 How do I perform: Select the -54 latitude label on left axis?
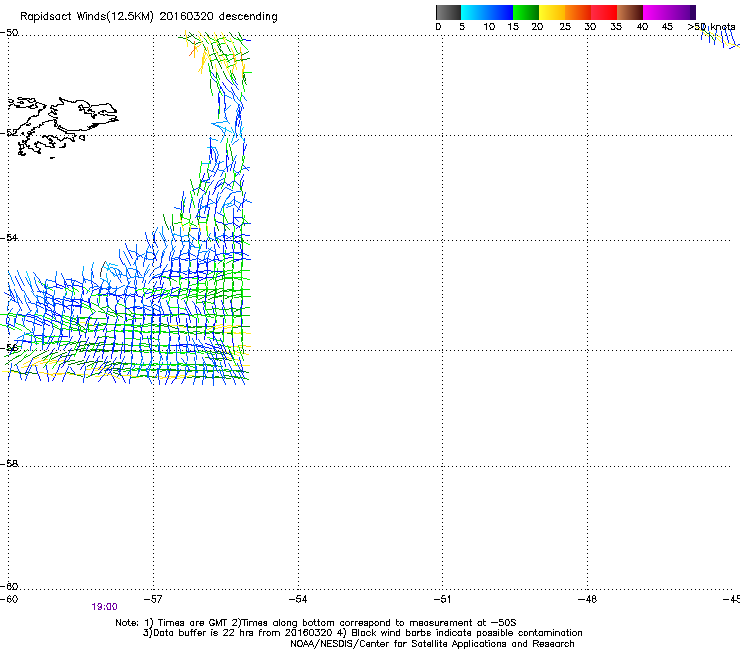[9, 237]
